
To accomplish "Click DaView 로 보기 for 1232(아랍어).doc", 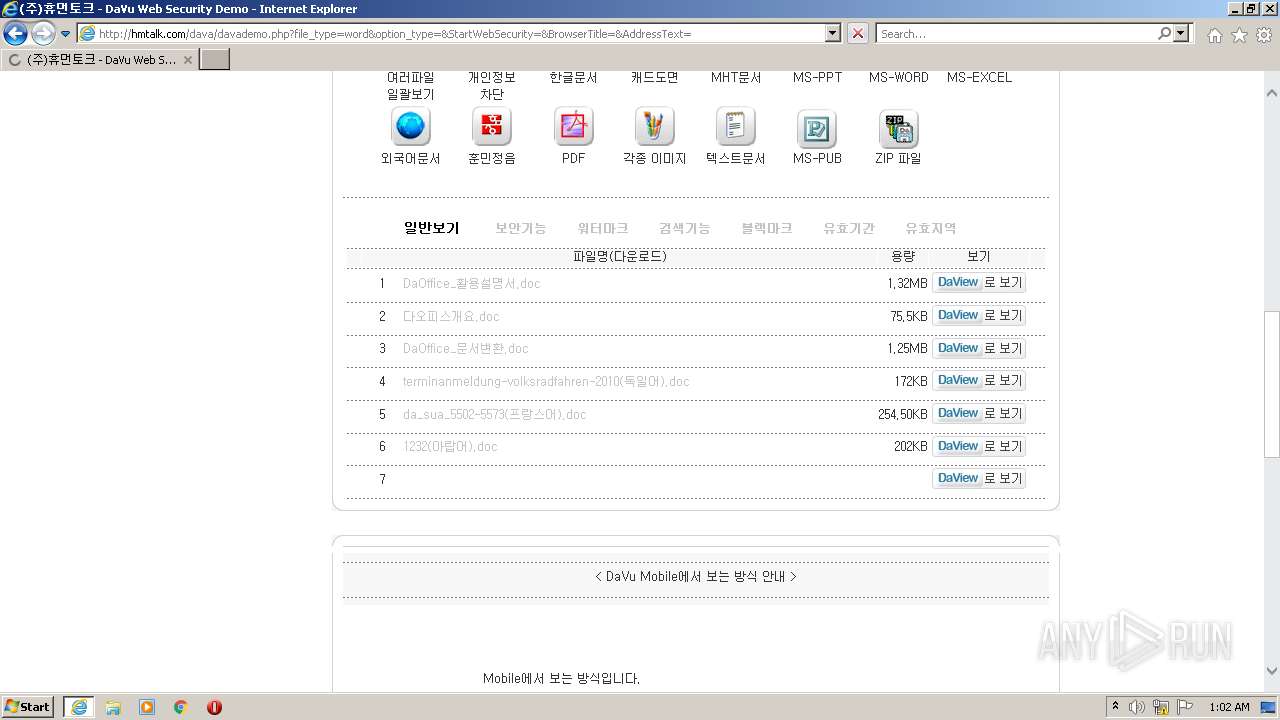I will pos(979,446).
